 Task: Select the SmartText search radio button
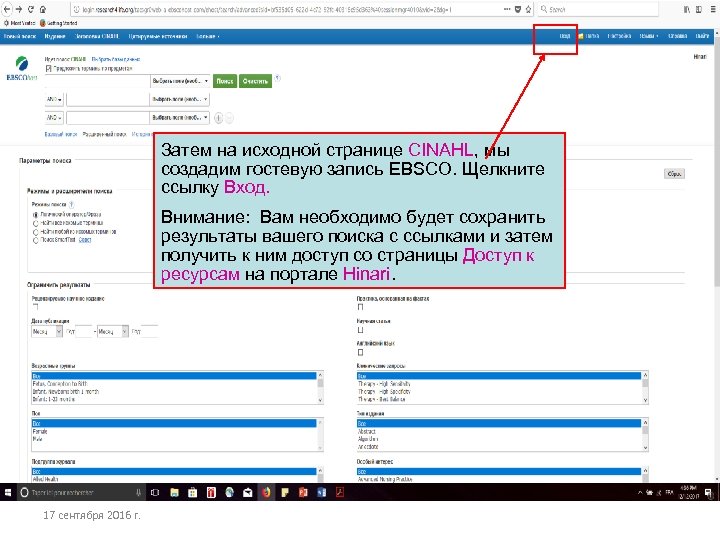pos(35,240)
